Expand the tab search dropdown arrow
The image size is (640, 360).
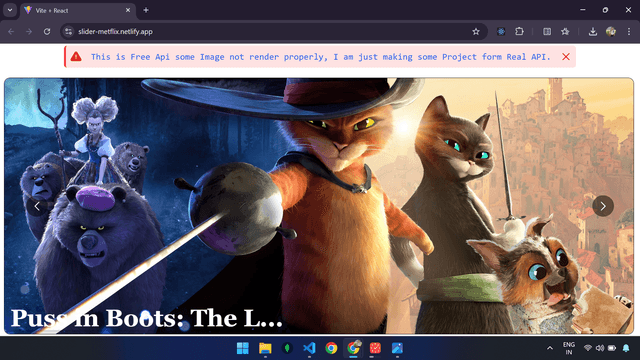[10, 10]
